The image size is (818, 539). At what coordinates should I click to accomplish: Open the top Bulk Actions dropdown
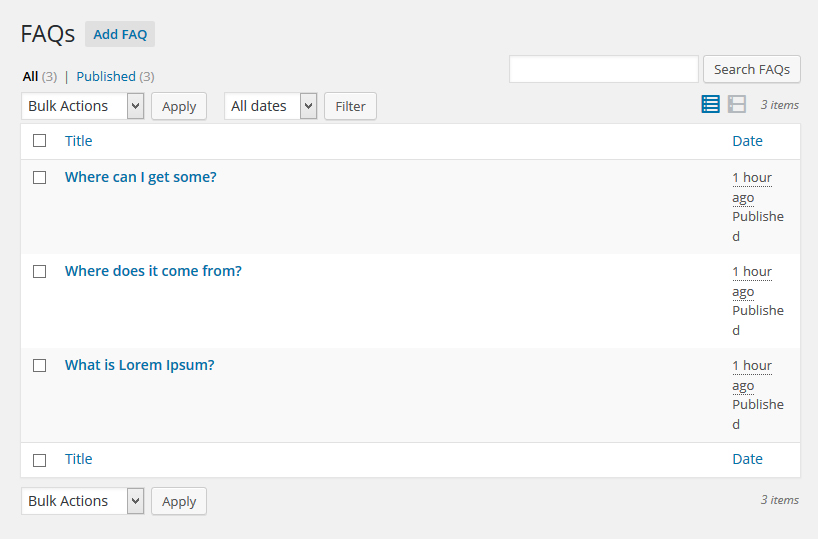[x=82, y=106]
